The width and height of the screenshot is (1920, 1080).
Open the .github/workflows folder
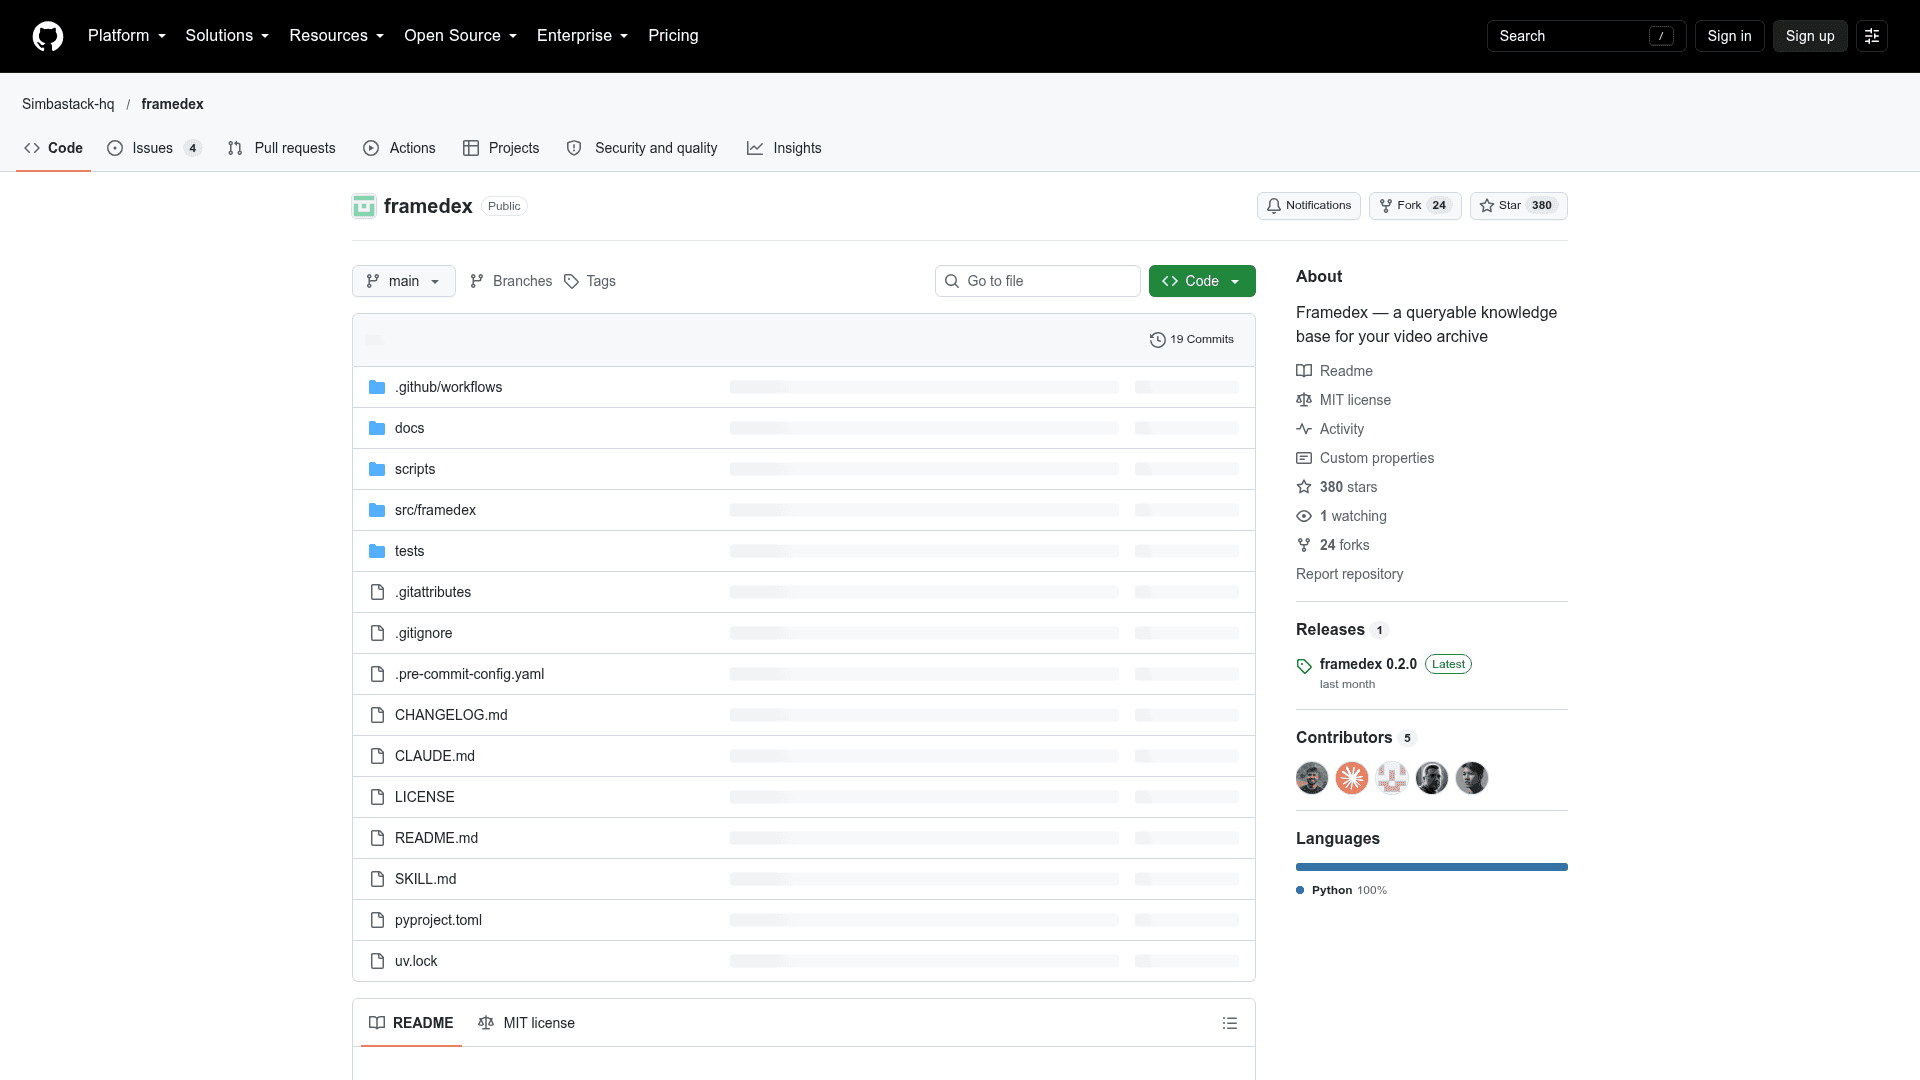pyautogui.click(x=448, y=387)
